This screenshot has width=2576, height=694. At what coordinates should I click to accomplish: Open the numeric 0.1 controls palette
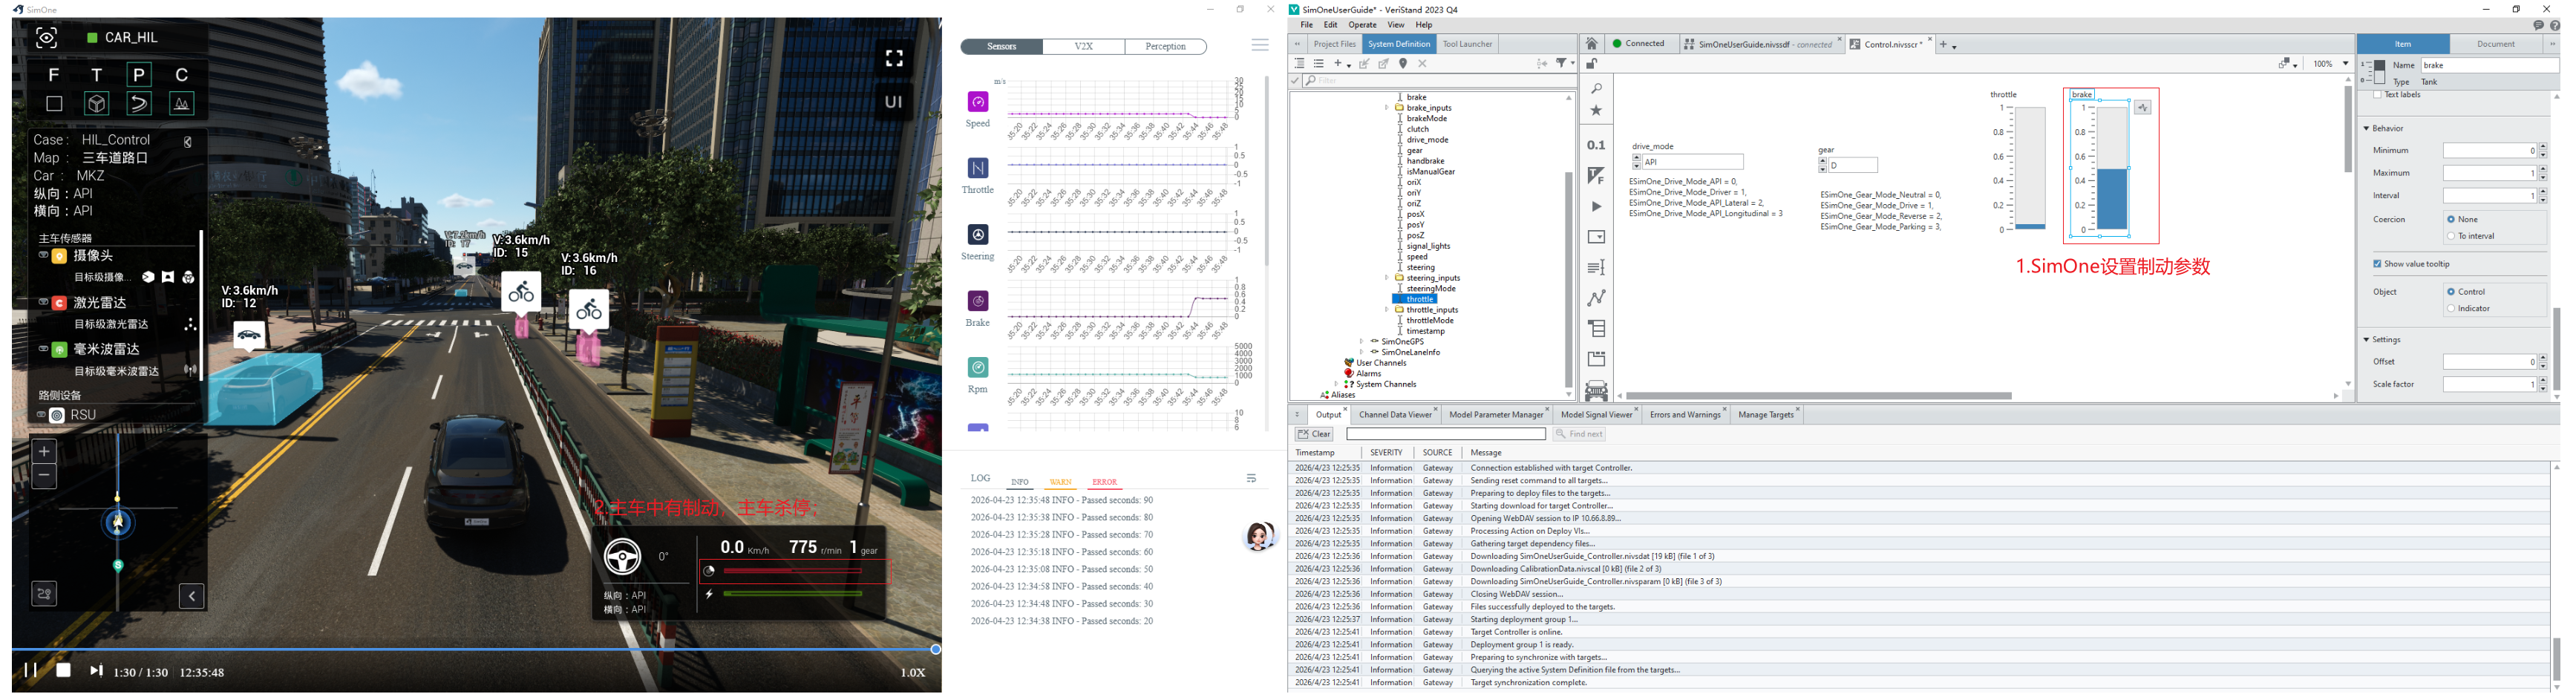pos(1596,145)
